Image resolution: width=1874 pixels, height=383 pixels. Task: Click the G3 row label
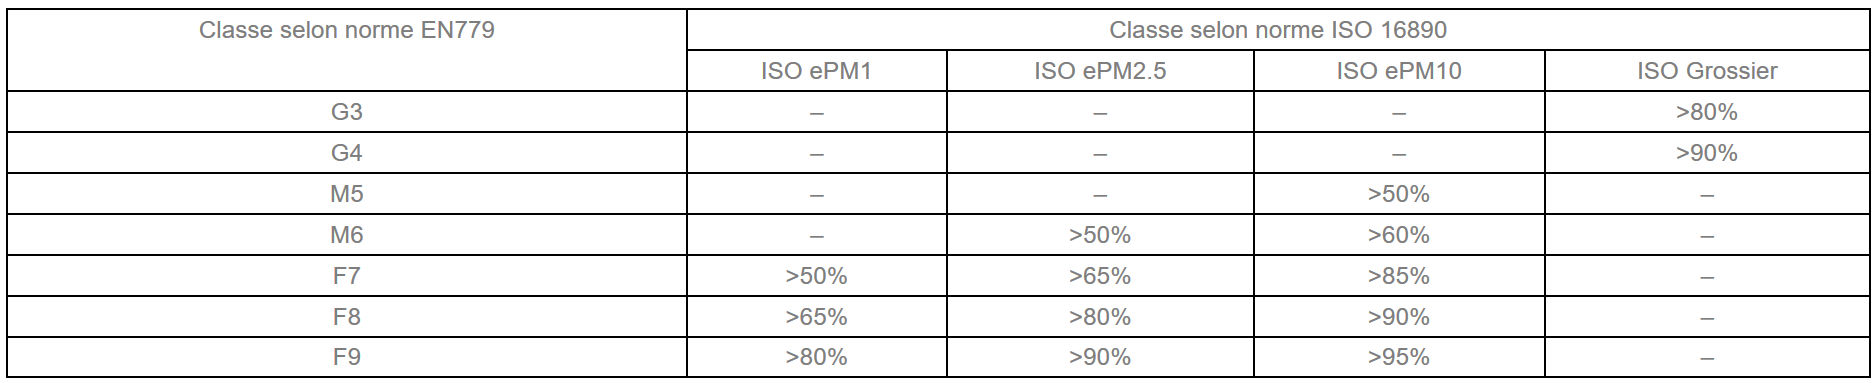coord(347,112)
